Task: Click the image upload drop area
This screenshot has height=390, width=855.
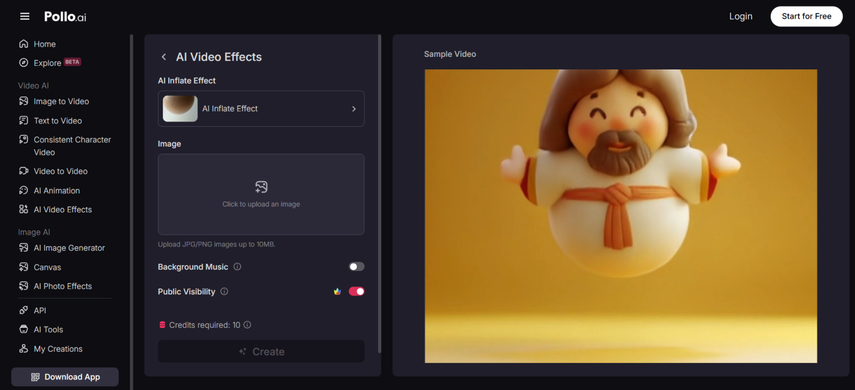Action: coord(261,194)
